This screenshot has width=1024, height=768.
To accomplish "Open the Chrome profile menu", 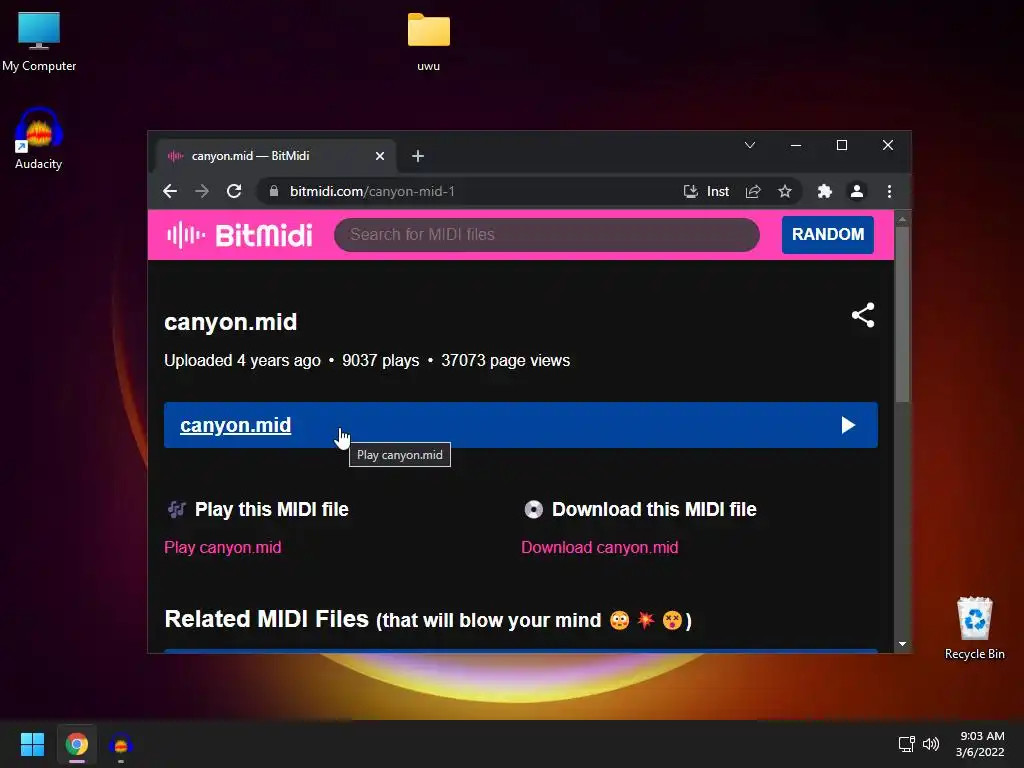I will click(857, 191).
